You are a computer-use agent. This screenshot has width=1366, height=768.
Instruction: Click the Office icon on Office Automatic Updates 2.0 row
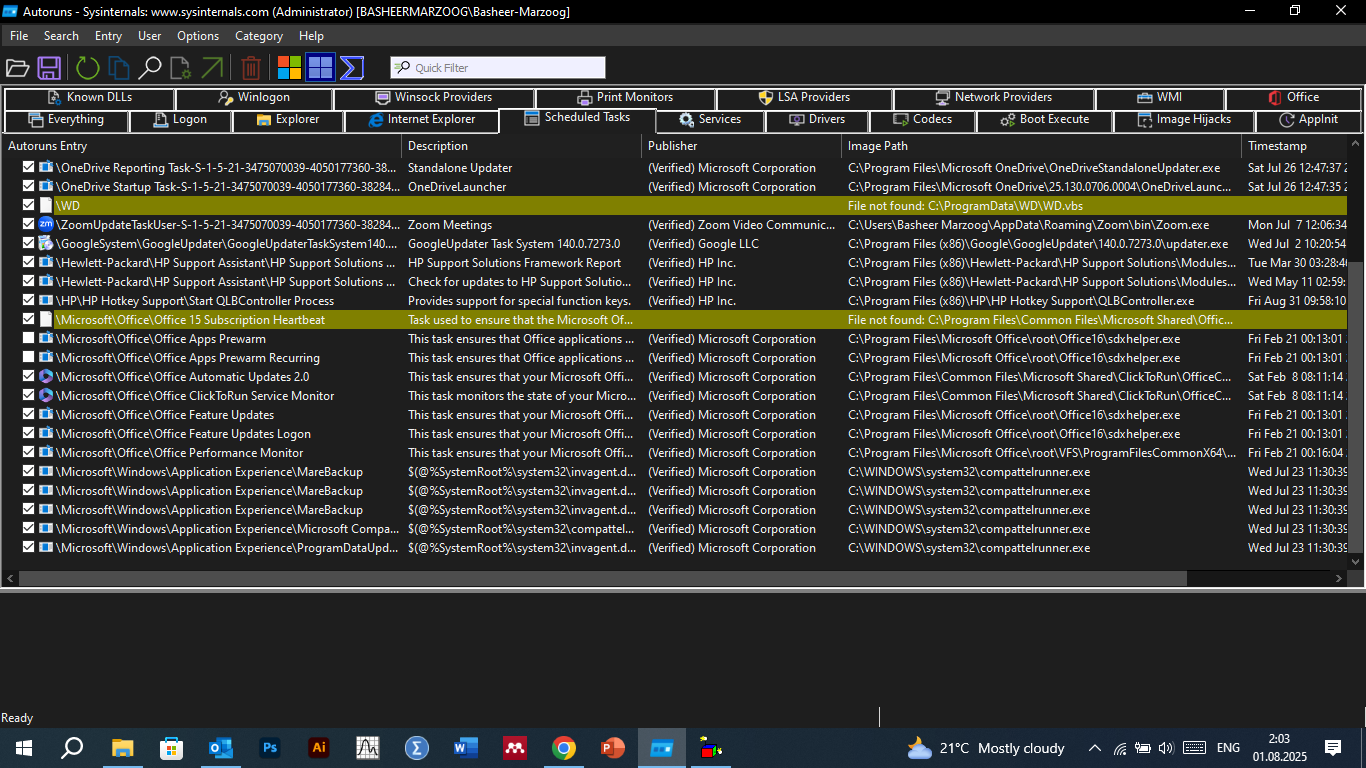point(46,377)
